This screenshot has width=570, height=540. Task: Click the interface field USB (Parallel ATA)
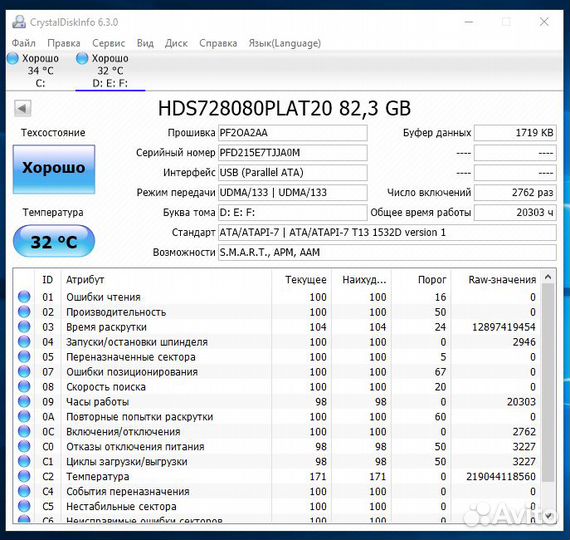[x=293, y=172]
